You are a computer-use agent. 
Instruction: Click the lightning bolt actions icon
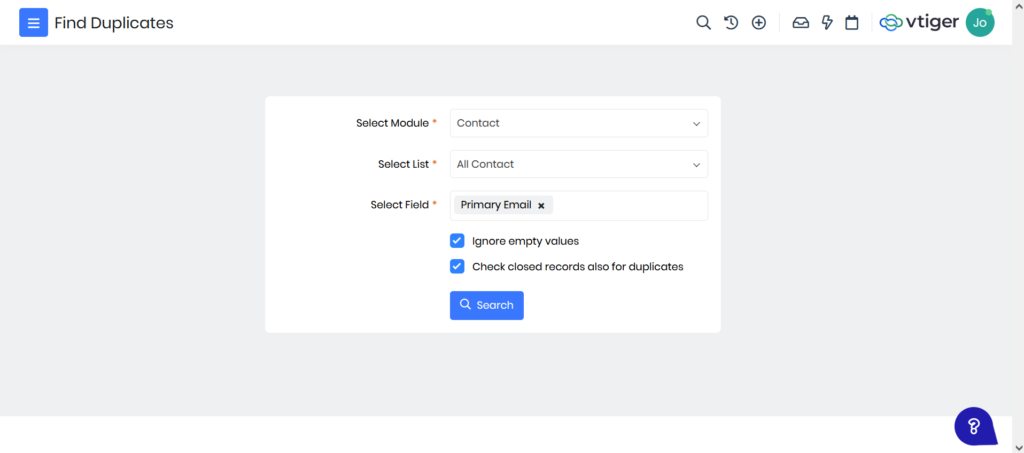coord(827,23)
